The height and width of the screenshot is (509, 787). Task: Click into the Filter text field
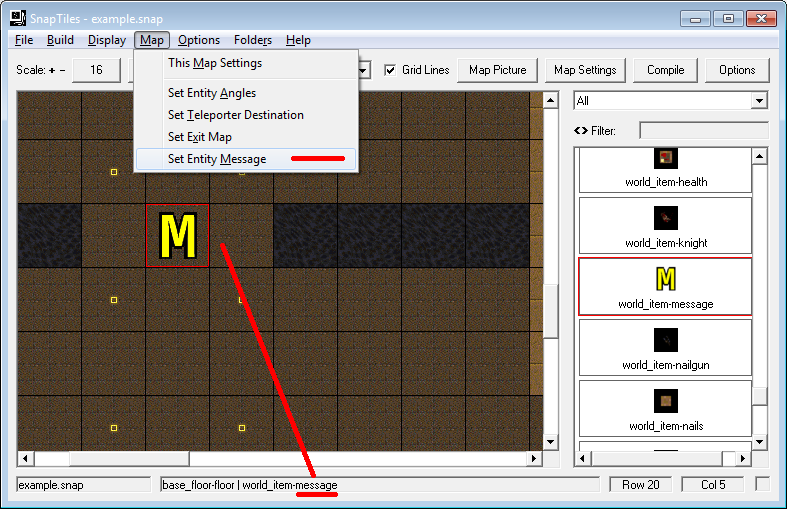coord(703,130)
